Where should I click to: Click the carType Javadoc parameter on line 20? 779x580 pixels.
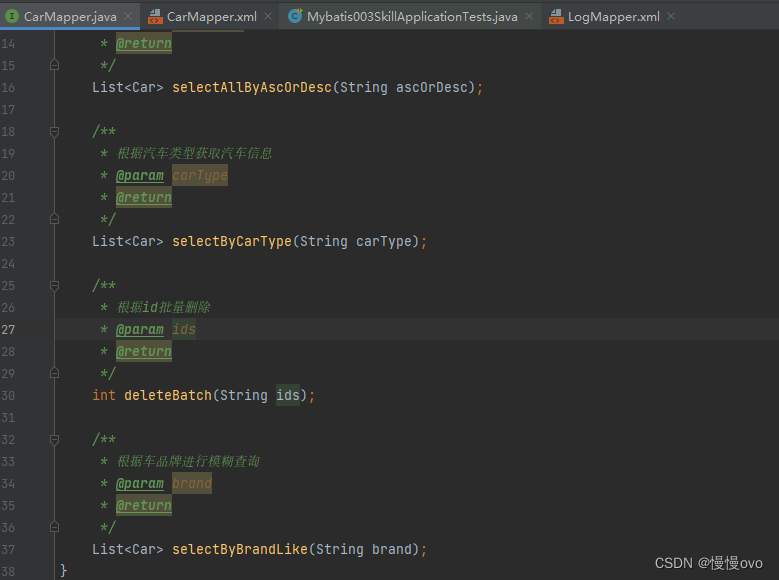(200, 175)
